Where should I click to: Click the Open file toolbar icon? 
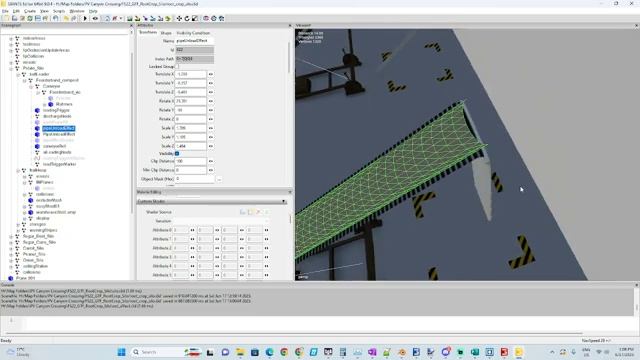pos(14,18)
